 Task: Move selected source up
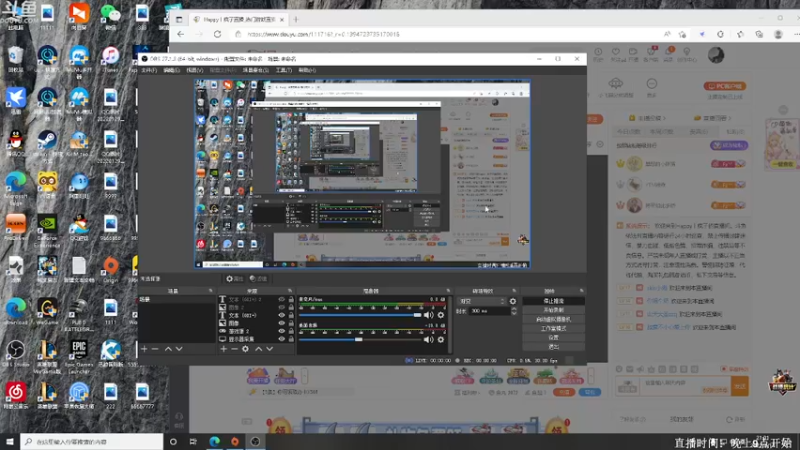coord(258,349)
